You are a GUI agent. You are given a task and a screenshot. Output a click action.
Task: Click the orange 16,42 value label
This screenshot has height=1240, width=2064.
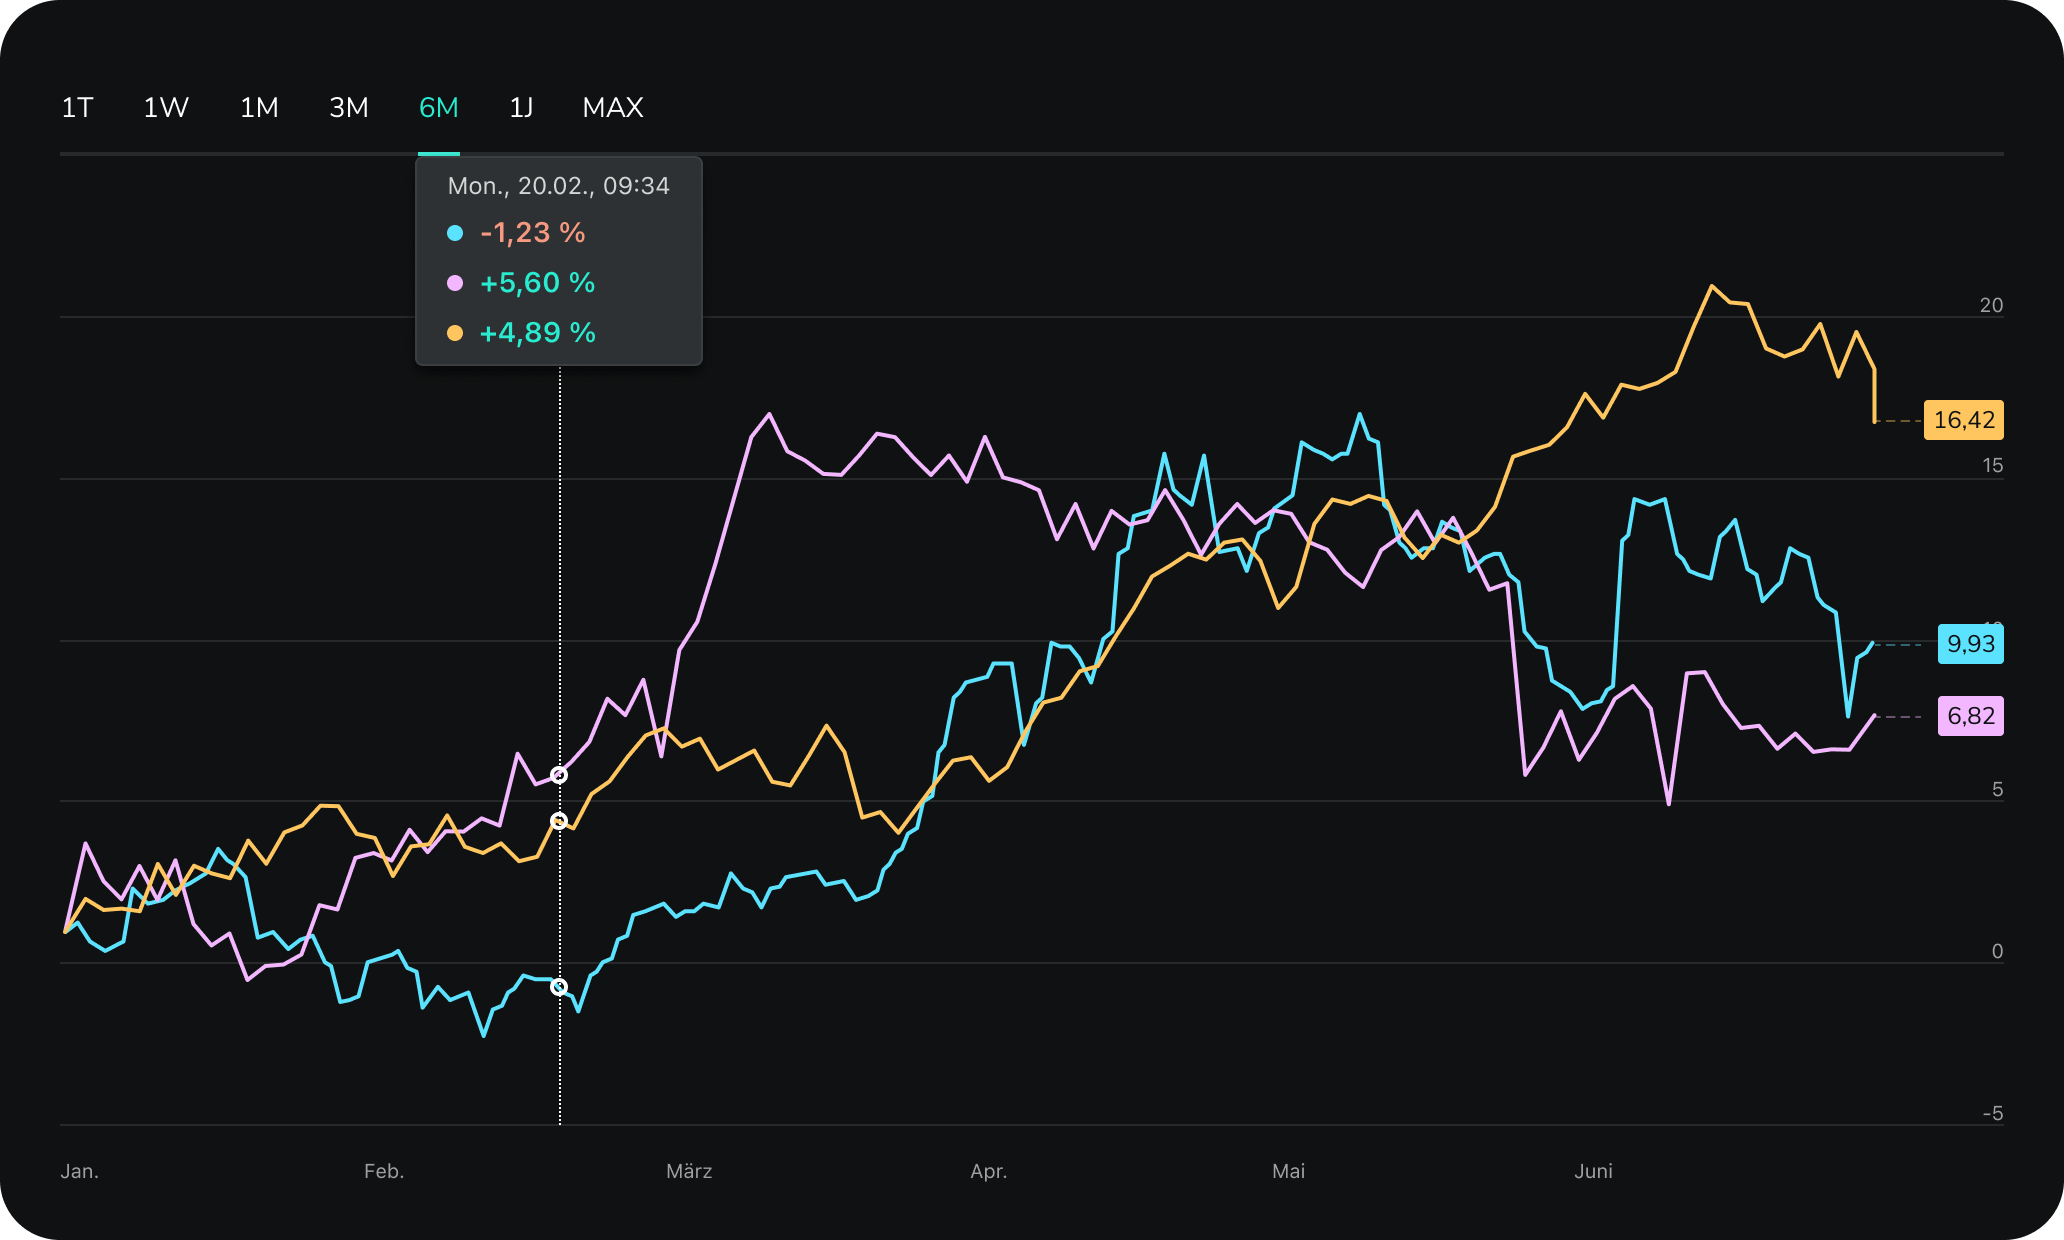[x=1964, y=420]
